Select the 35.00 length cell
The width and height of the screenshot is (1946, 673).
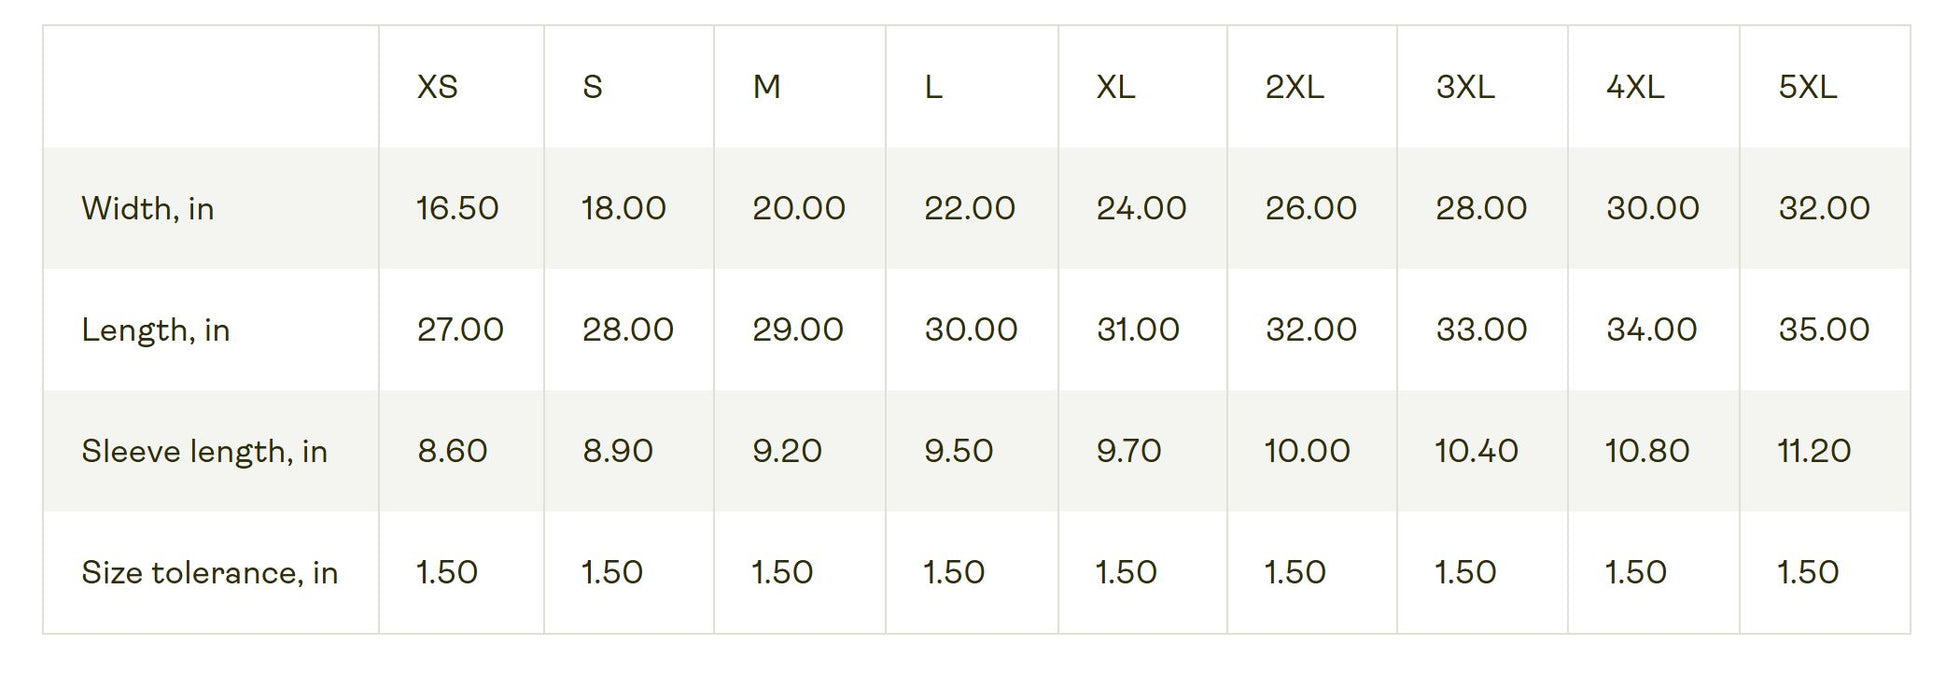coord(1823,329)
